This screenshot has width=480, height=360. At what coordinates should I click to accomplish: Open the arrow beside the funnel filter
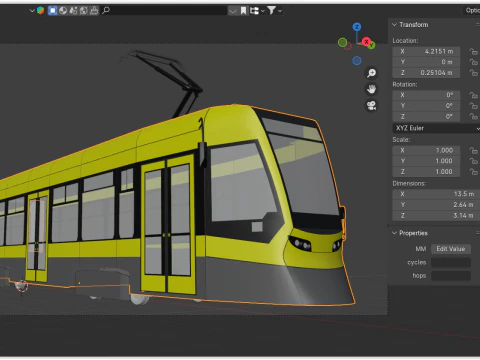click(280, 11)
